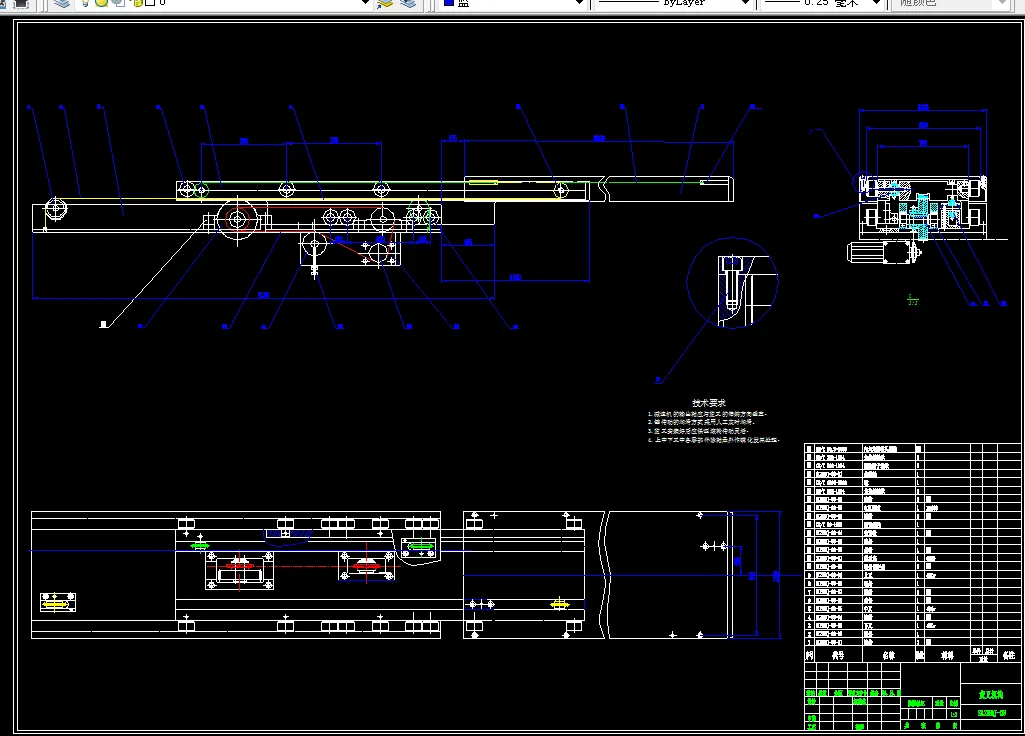
Task: Select the 技术要求 heading text
Action: click(x=709, y=403)
